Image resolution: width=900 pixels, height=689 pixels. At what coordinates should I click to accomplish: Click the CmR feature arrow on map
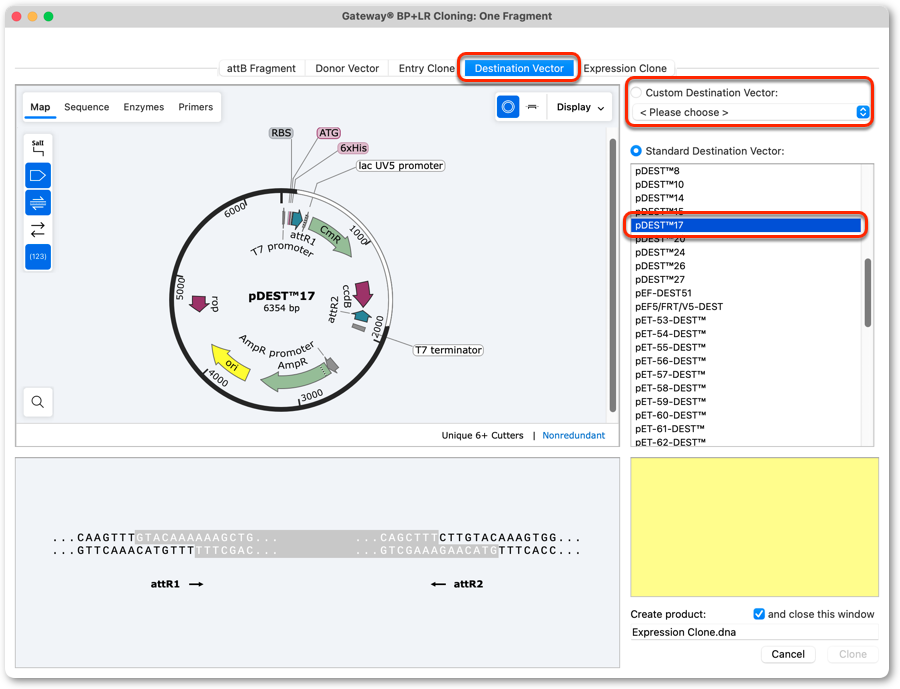[331, 237]
